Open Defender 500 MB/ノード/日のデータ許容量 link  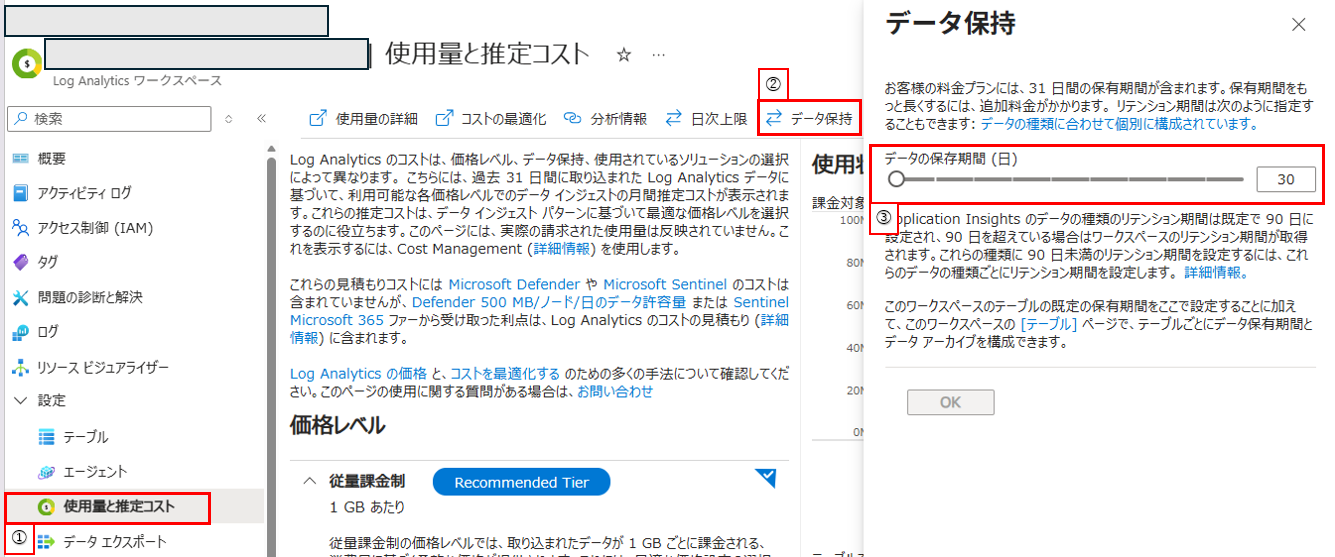(x=549, y=302)
